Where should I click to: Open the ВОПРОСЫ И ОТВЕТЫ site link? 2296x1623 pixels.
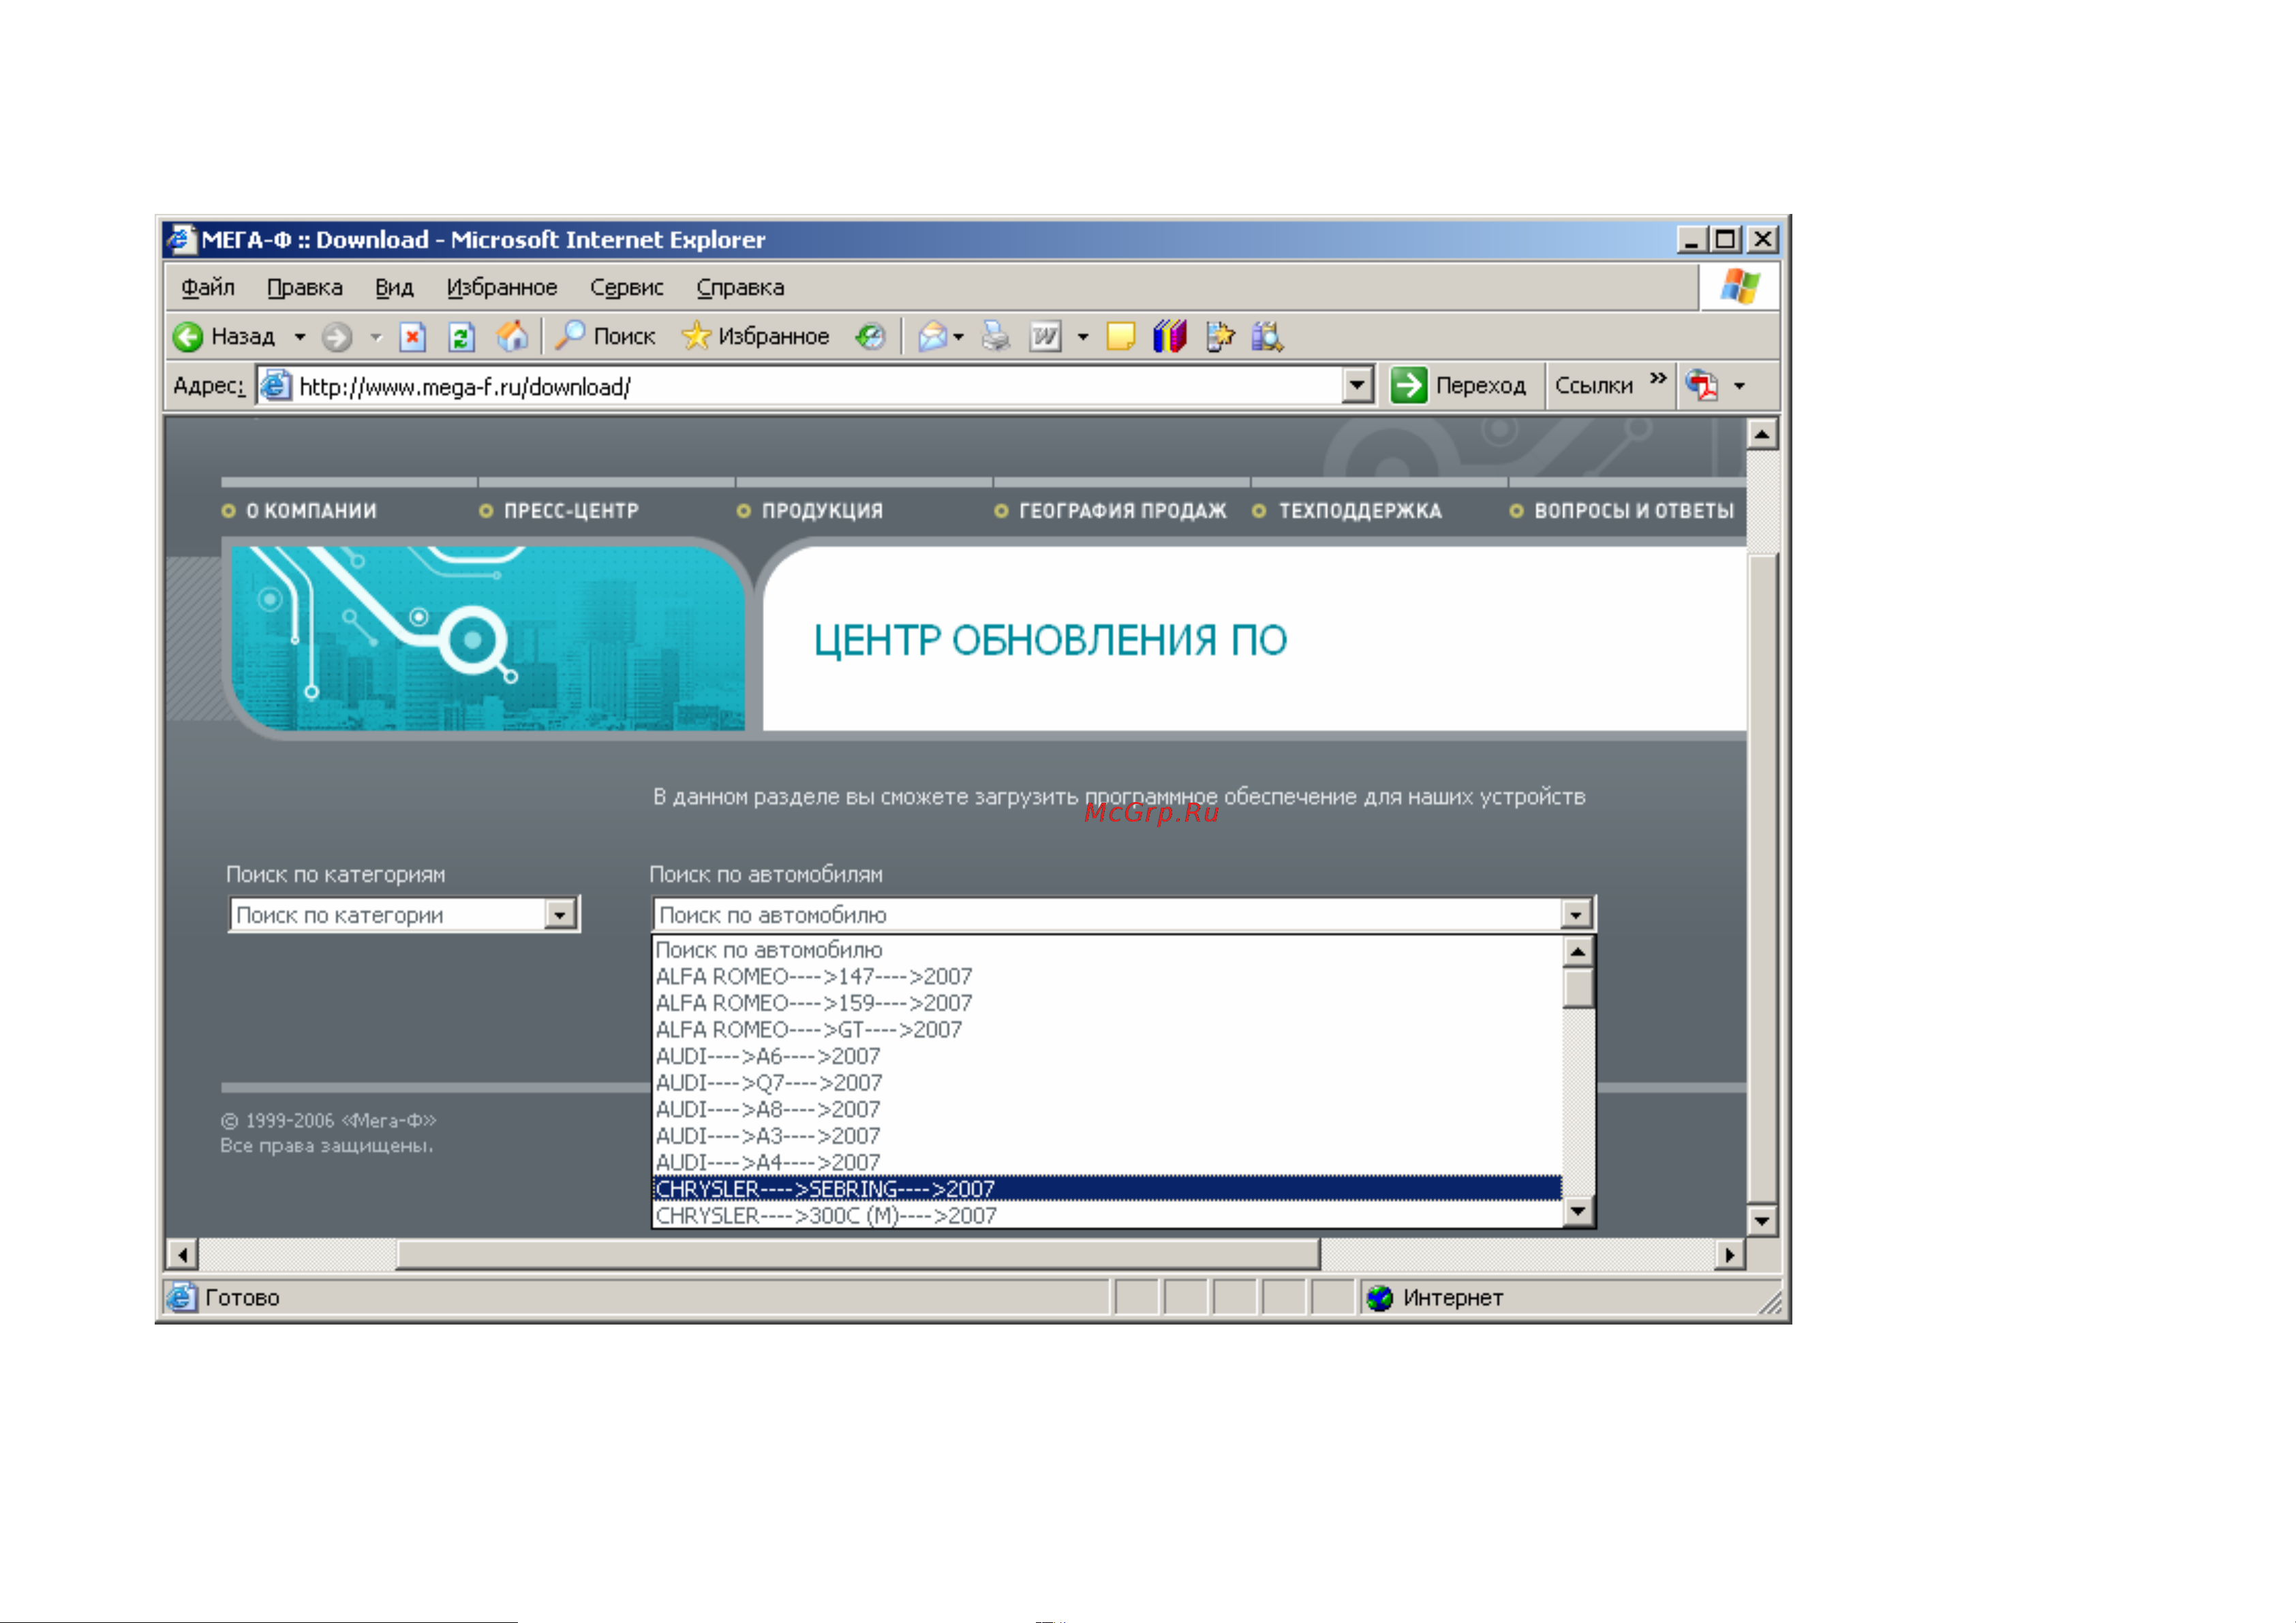coord(1634,511)
